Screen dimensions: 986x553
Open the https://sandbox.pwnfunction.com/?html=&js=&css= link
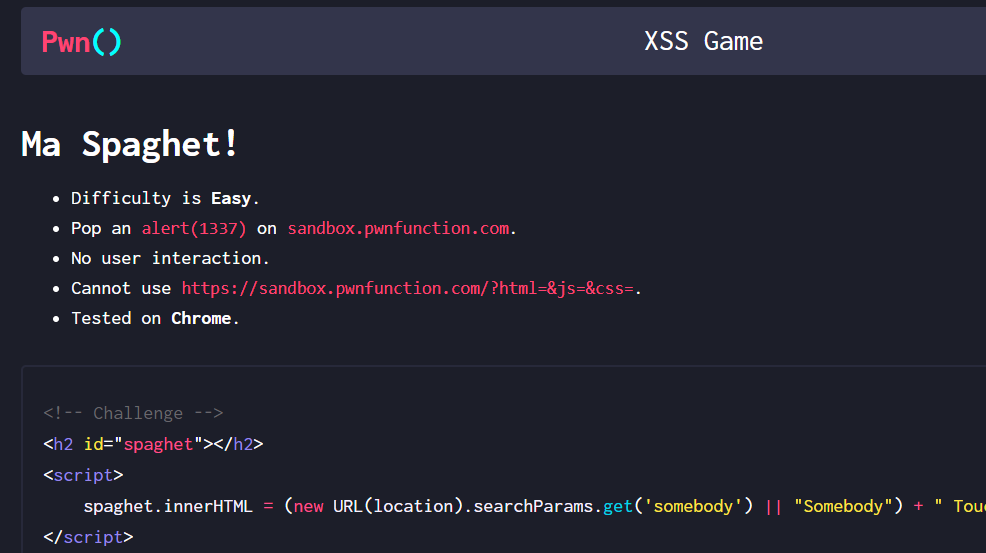pyautogui.click(x=407, y=288)
